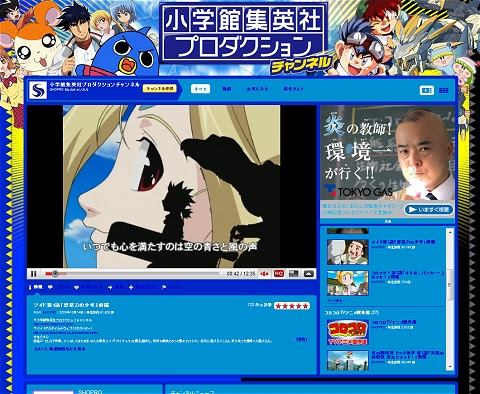
Task: Switch to grid view layout icon
Action: 443,90
